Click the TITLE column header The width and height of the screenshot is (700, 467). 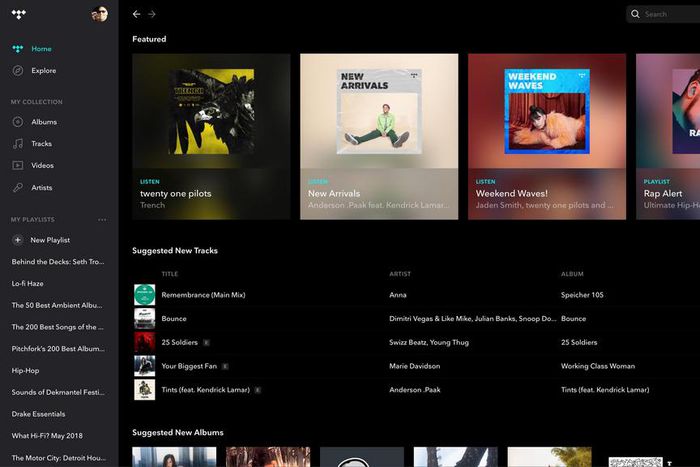(170, 274)
